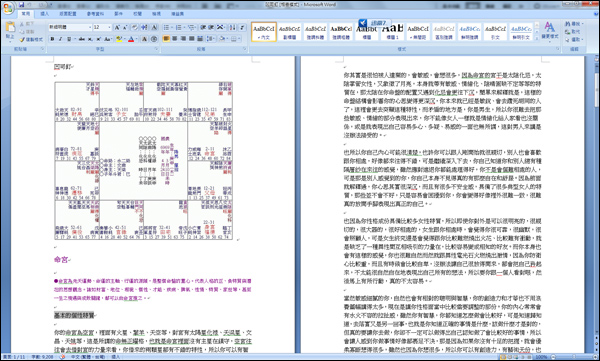Toggle left text alignment

tap(166, 39)
